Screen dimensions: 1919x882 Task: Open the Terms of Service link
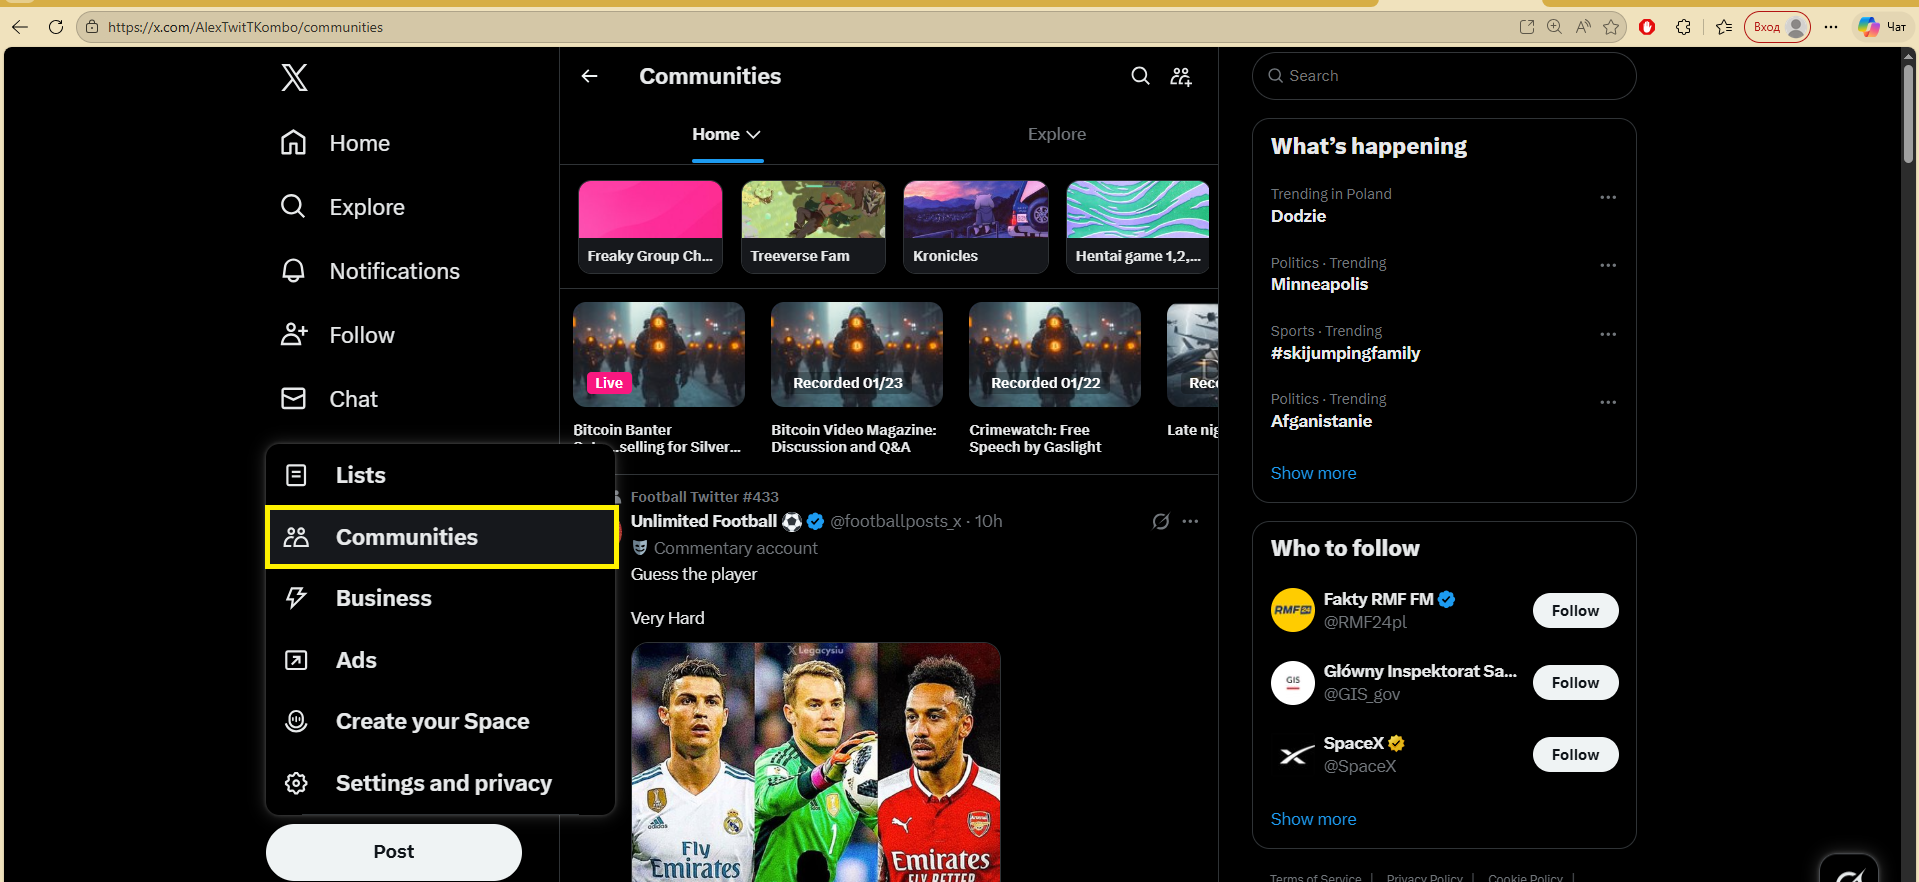pos(1315,877)
